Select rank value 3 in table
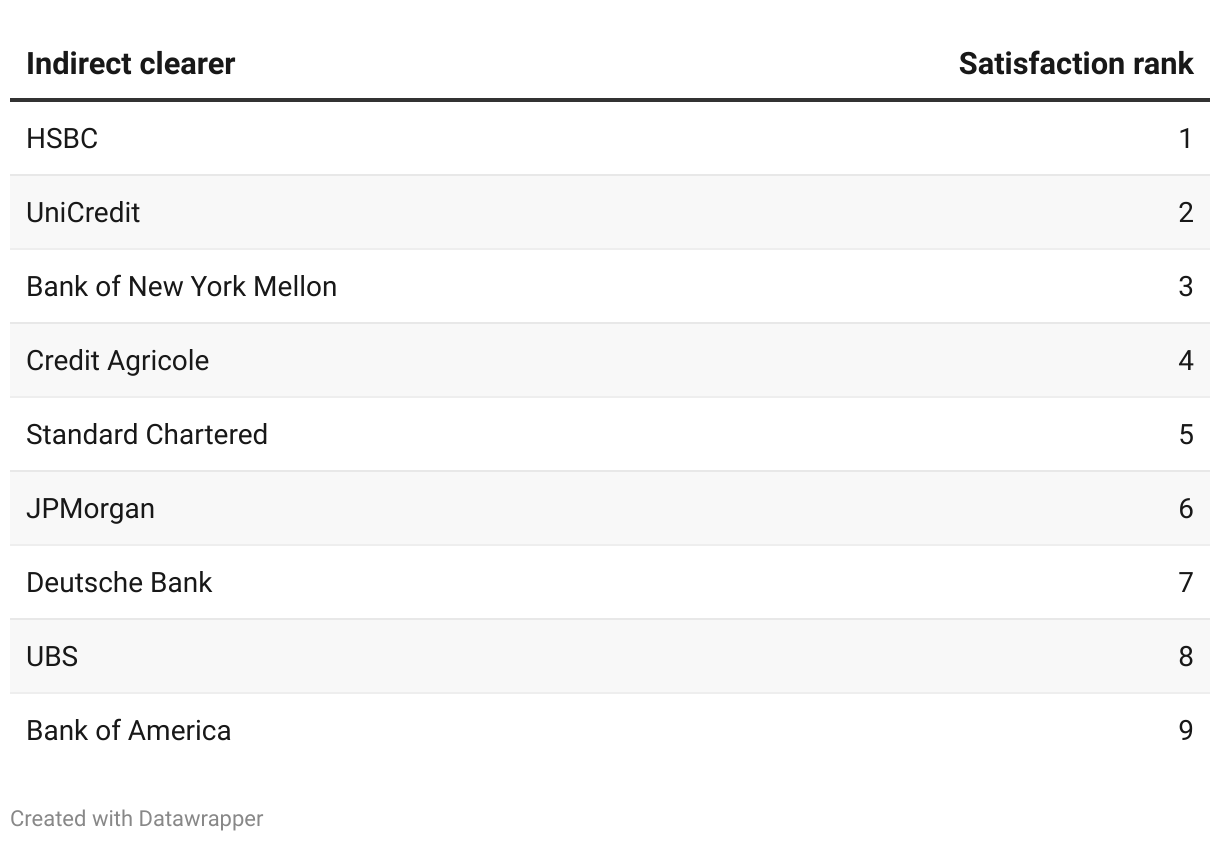Image resolution: width=1220 pixels, height=842 pixels. point(1185,286)
